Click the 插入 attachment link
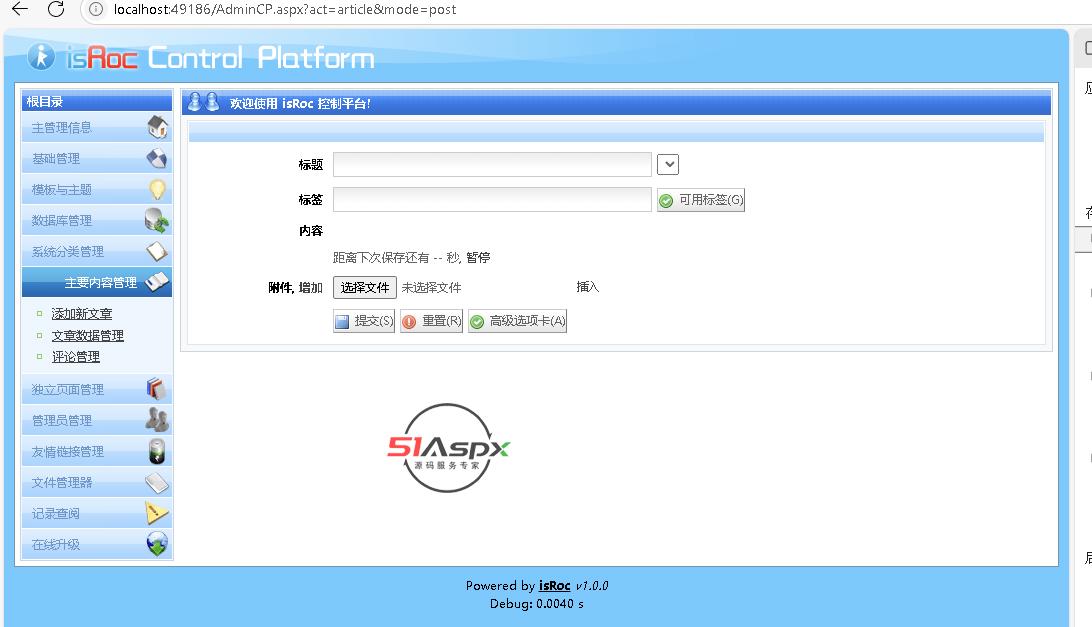Image resolution: width=1092 pixels, height=627 pixels. 588,287
